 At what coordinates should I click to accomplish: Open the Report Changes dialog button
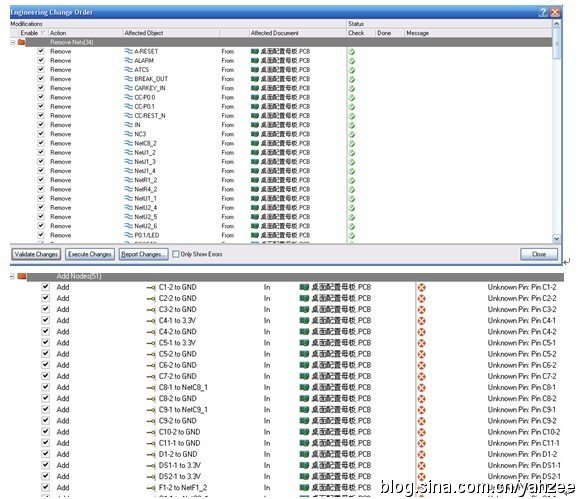(143, 254)
